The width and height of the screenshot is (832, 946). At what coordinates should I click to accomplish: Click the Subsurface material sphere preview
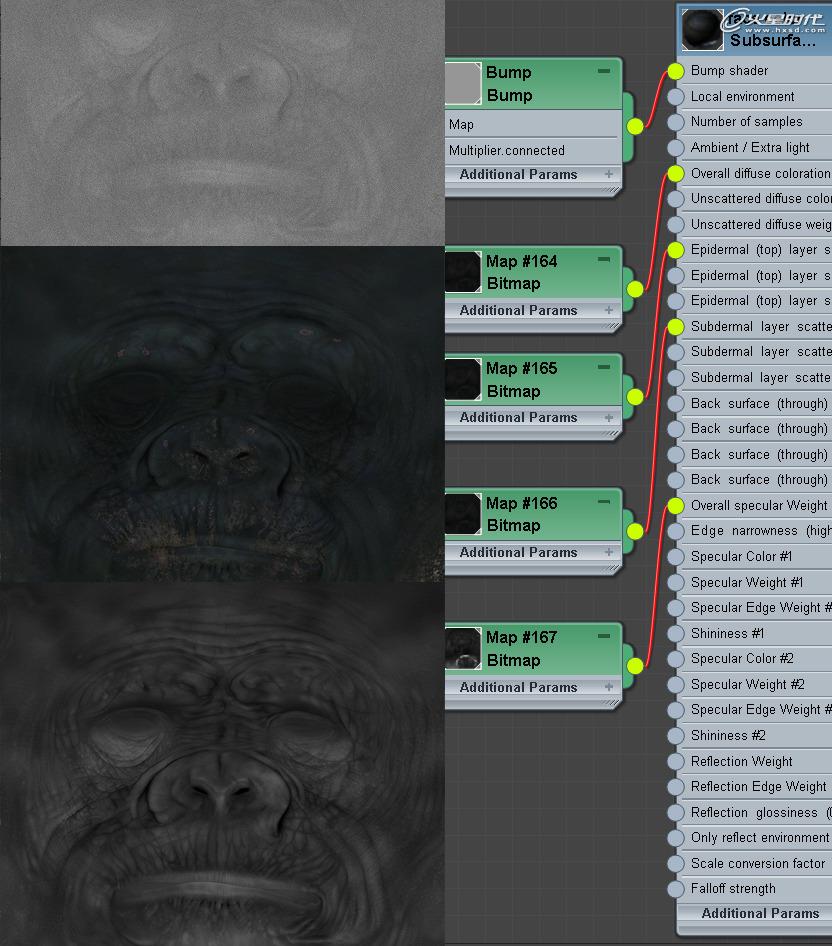pyautogui.click(x=703, y=30)
